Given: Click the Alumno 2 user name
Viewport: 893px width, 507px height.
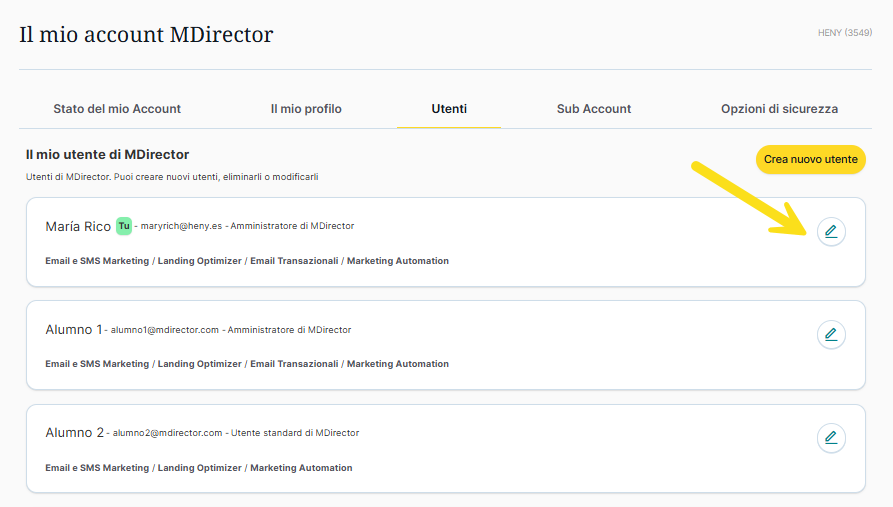Looking at the screenshot, I should (74, 433).
